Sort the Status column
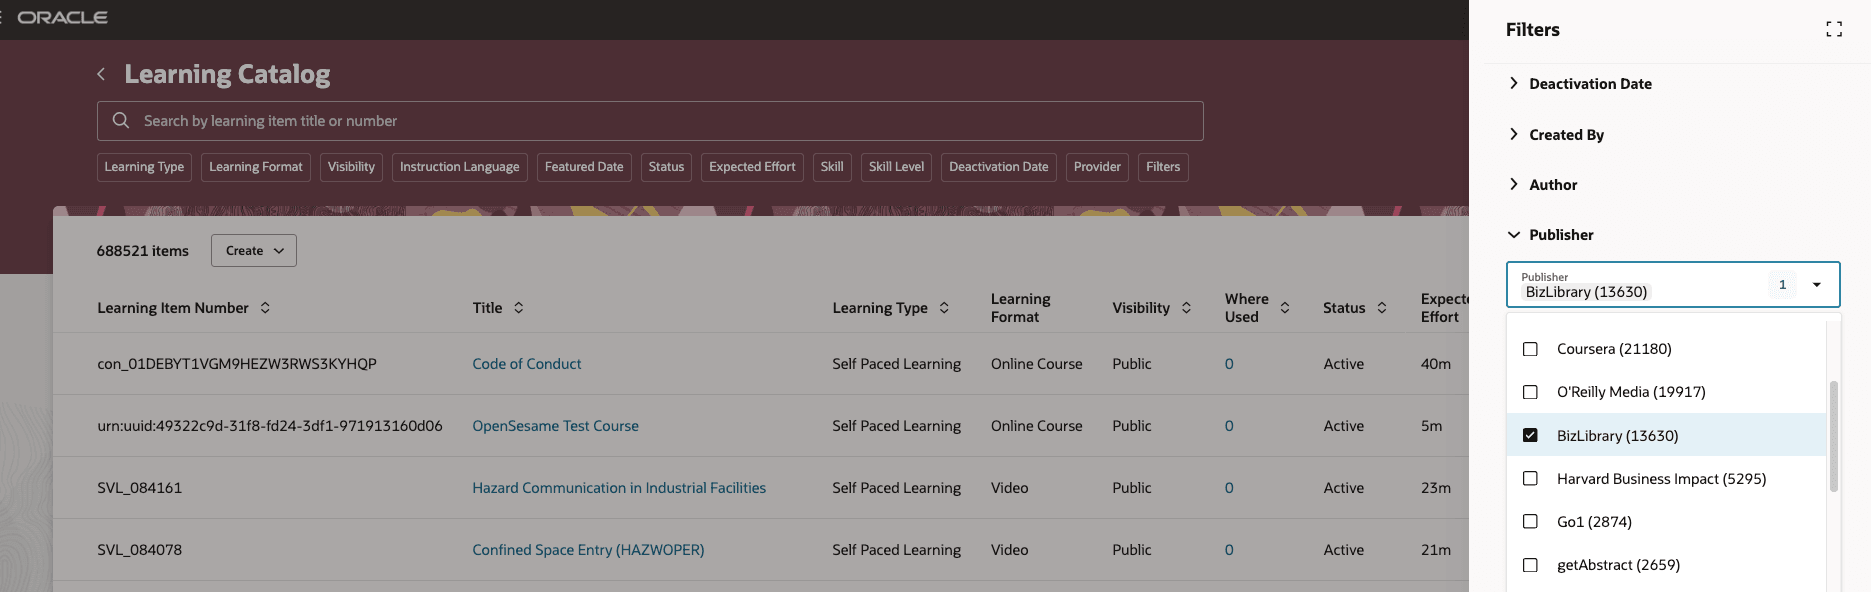1871x592 pixels. click(1383, 307)
